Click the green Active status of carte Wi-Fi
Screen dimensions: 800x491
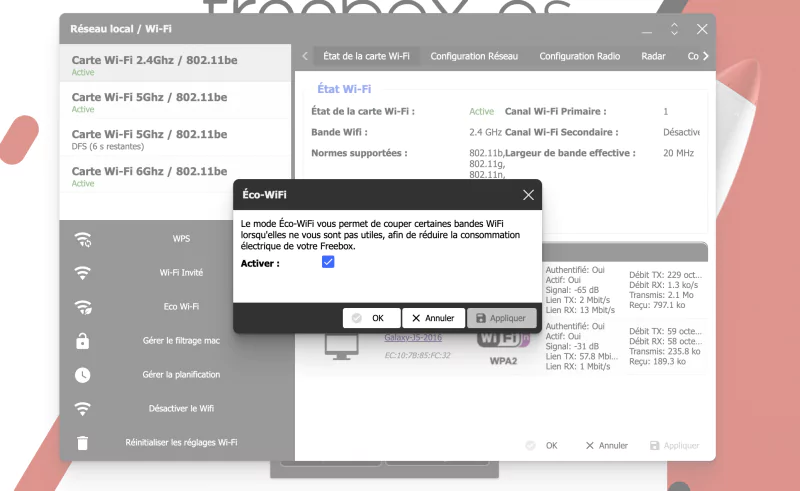482,111
